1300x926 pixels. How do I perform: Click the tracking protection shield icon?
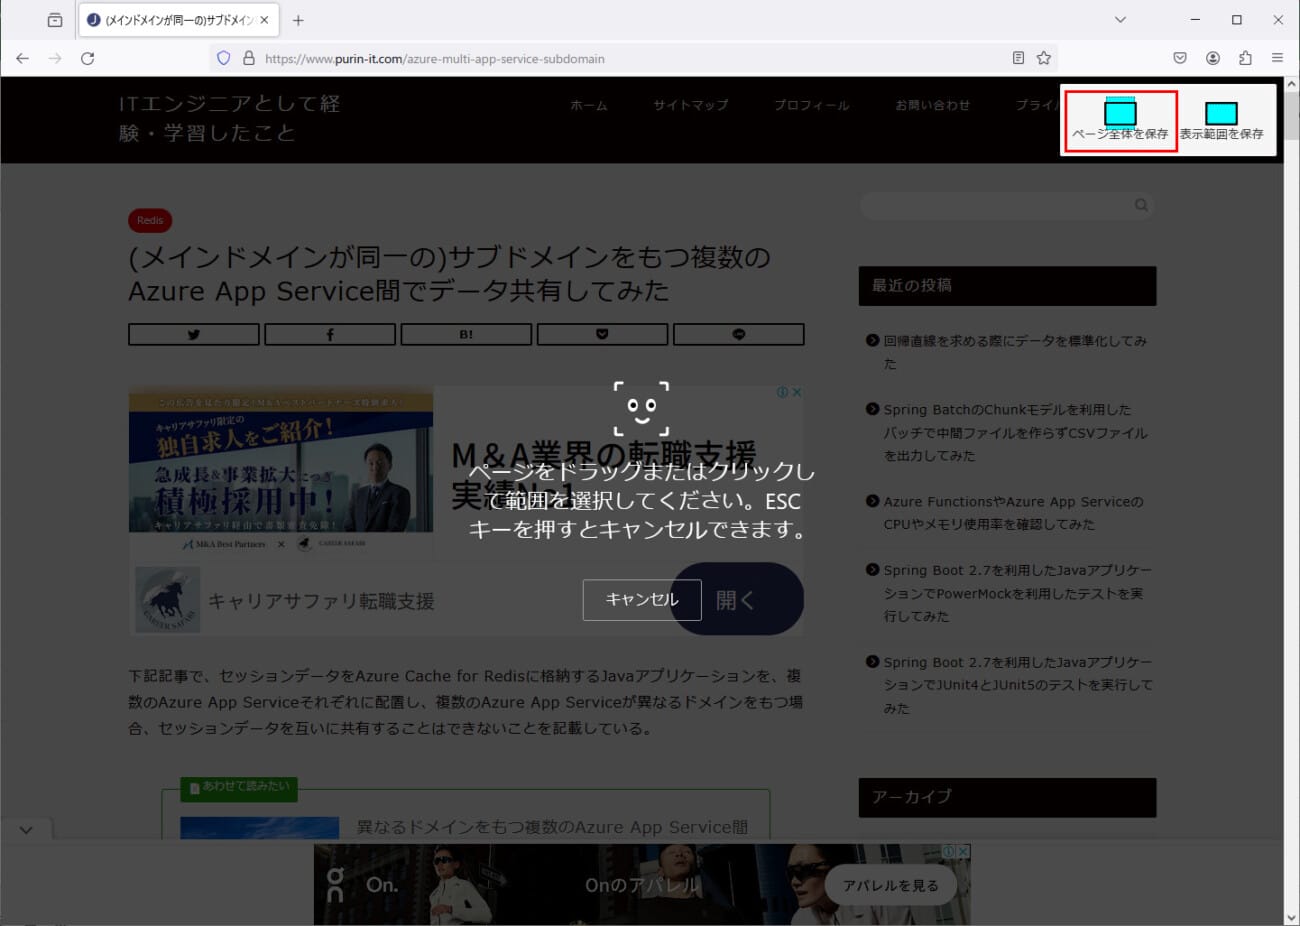[224, 58]
